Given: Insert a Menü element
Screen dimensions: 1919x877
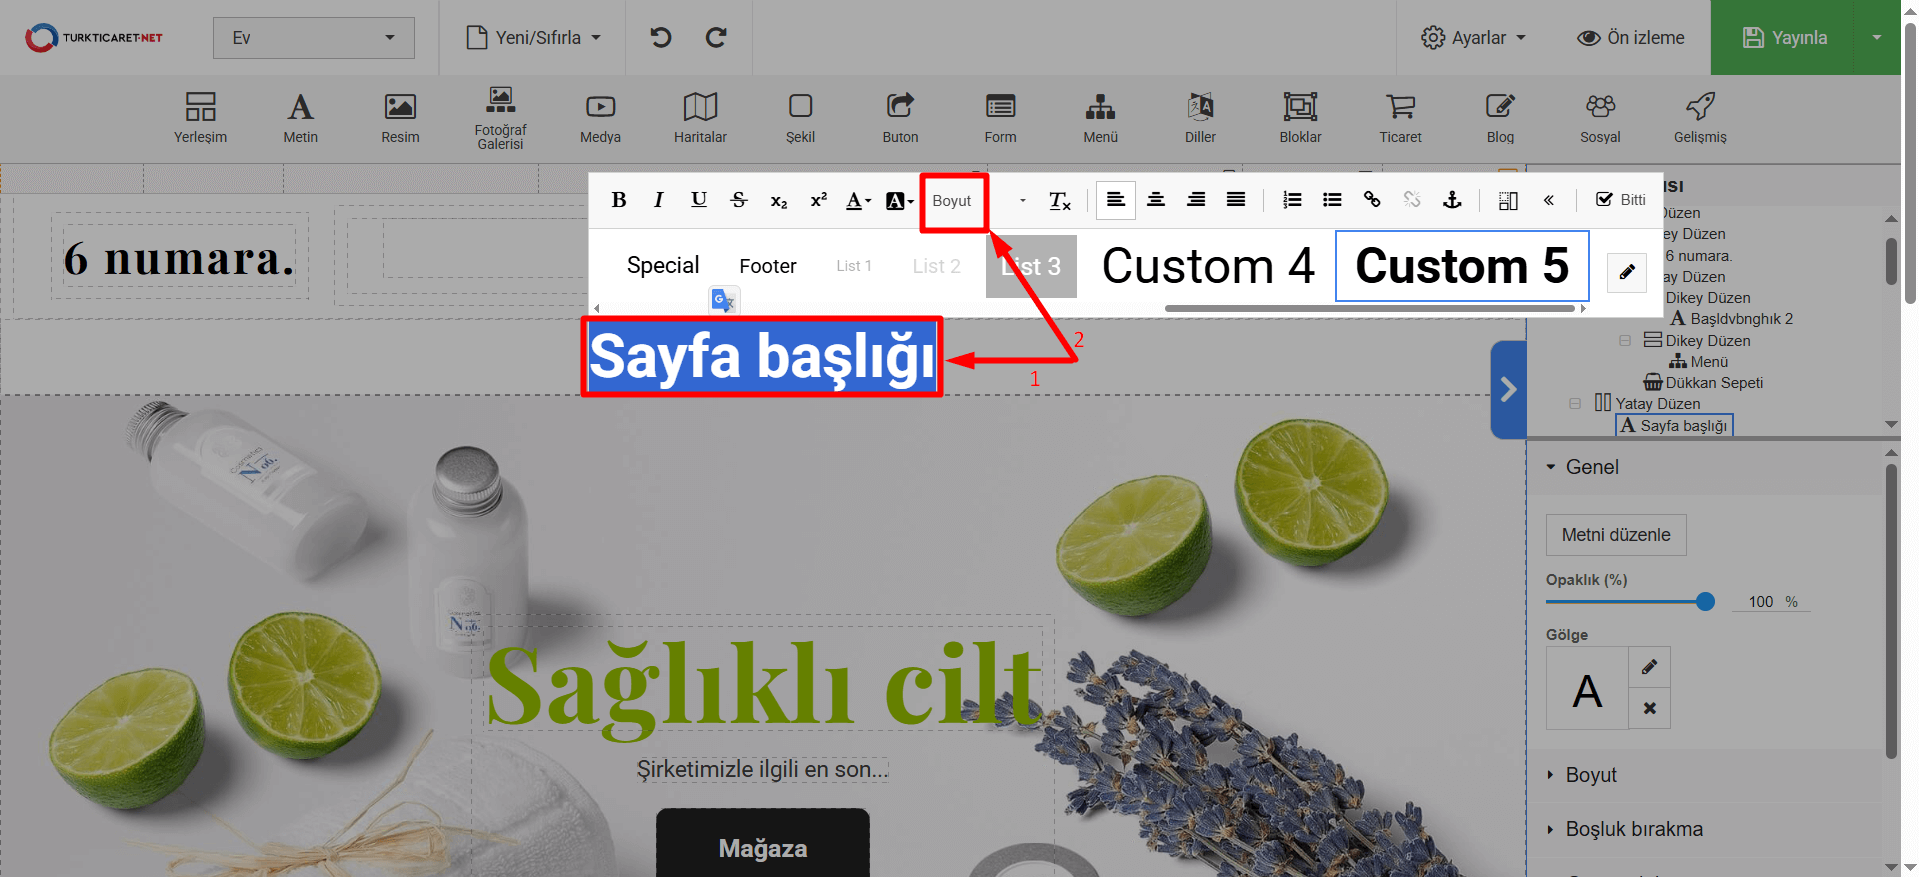Looking at the screenshot, I should (1100, 118).
